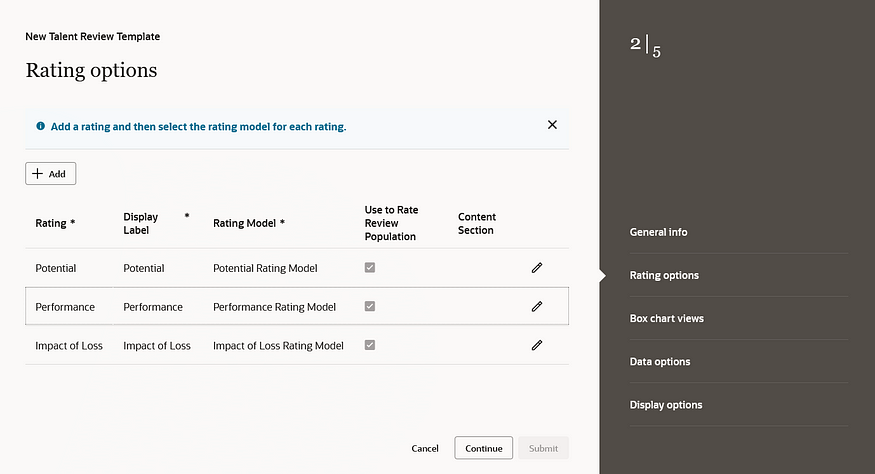Add a new rating

[50, 174]
